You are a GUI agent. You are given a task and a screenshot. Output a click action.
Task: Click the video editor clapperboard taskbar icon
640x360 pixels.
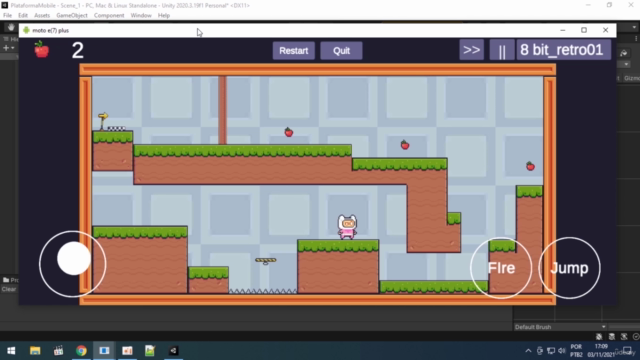[58, 351]
